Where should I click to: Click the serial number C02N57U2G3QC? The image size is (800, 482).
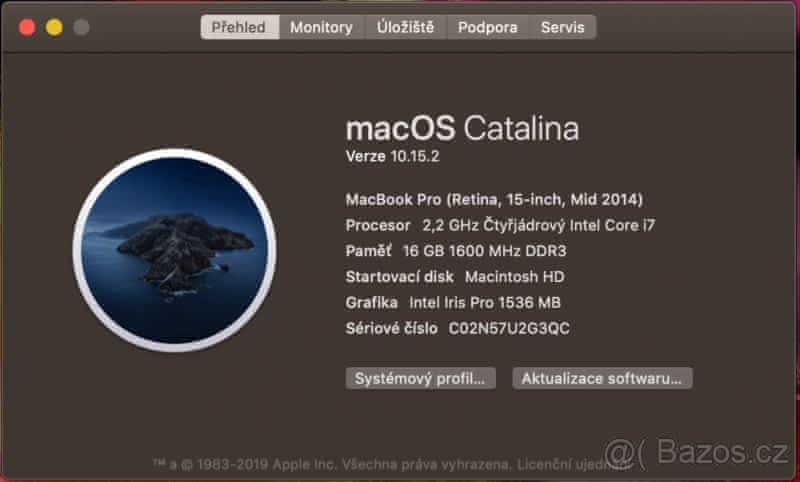point(509,328)
